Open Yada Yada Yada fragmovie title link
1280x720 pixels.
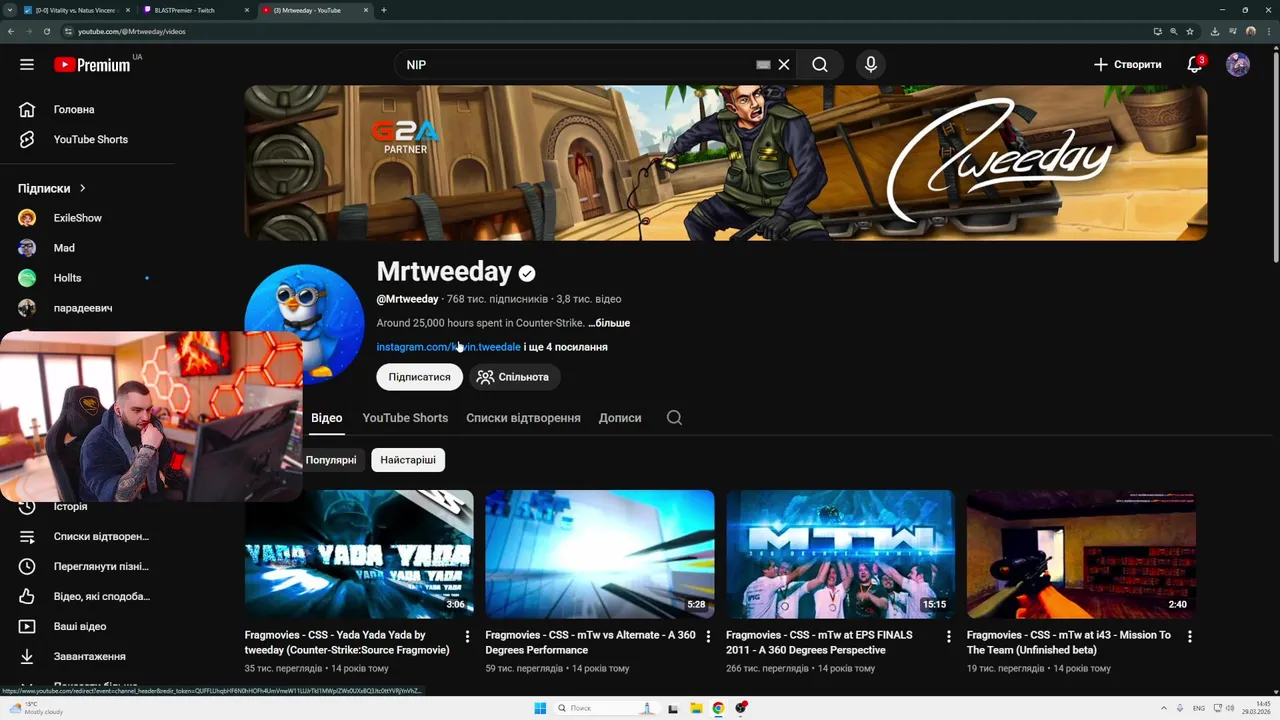348,642
